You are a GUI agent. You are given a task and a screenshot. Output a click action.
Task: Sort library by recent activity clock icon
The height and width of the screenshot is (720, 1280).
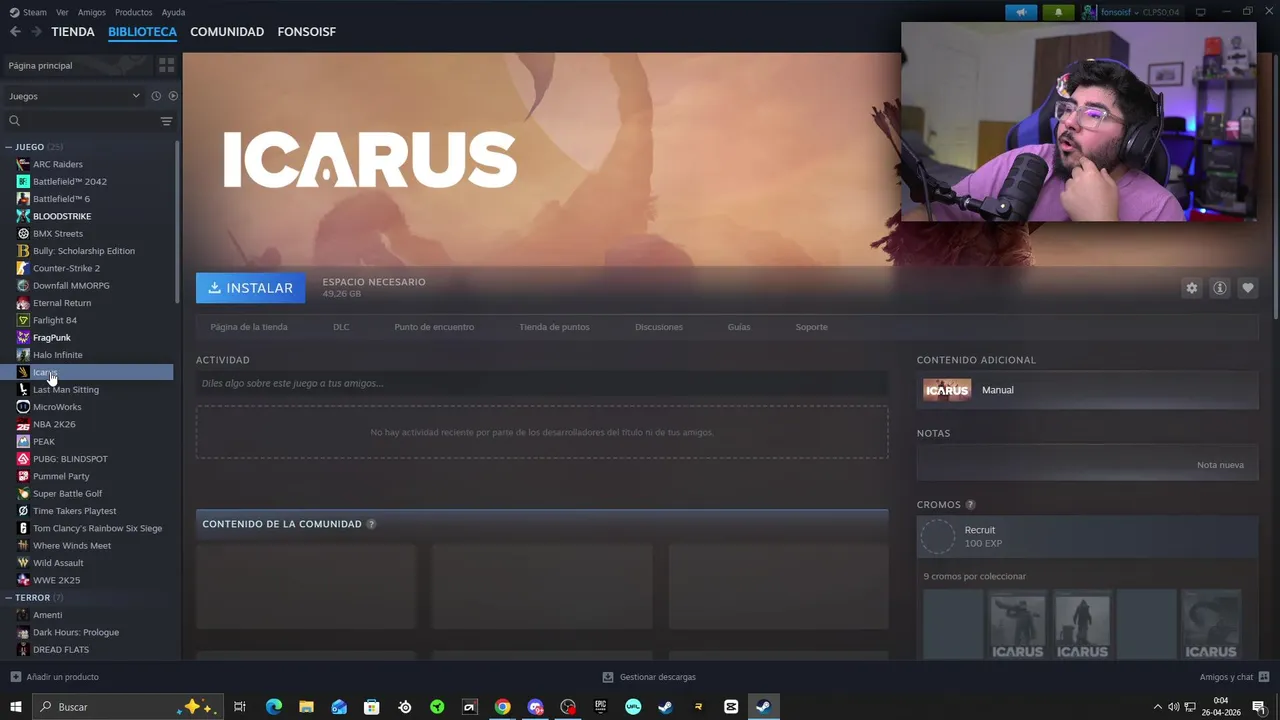(x=156, y=96)
